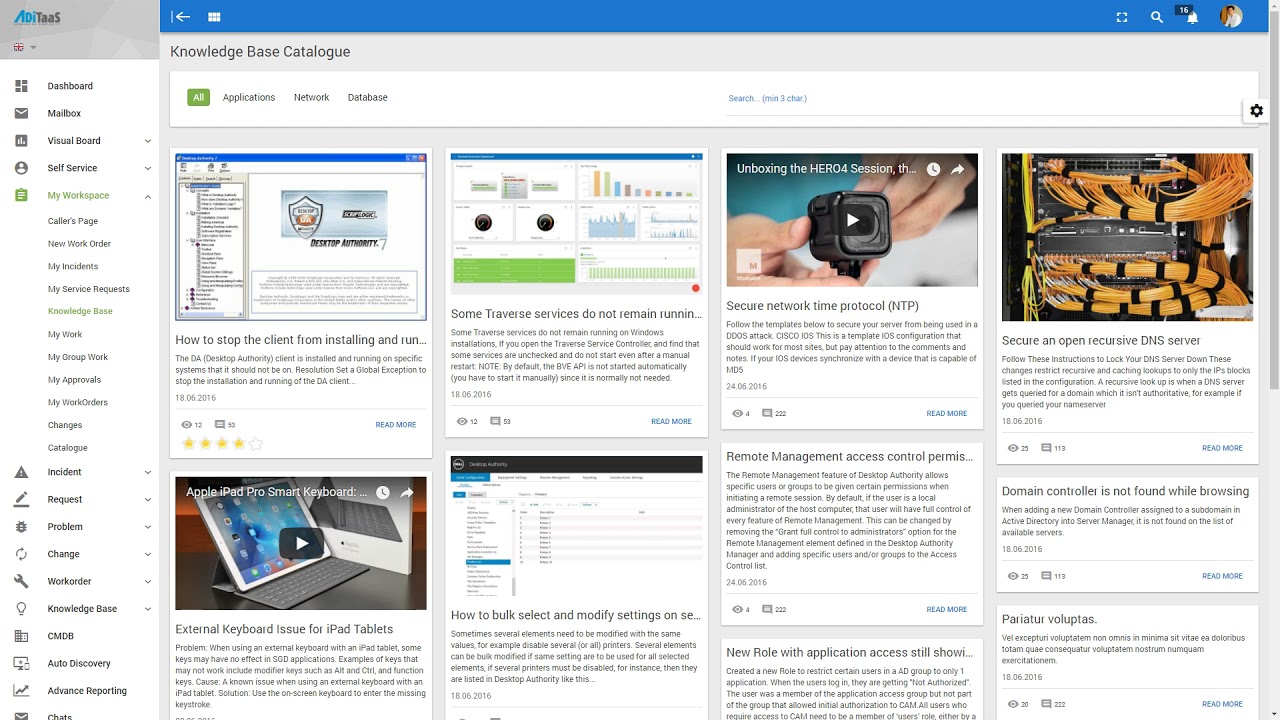Click Knowledge Base lightbulb icon
1280x720 pixels.
coord(21,609)
